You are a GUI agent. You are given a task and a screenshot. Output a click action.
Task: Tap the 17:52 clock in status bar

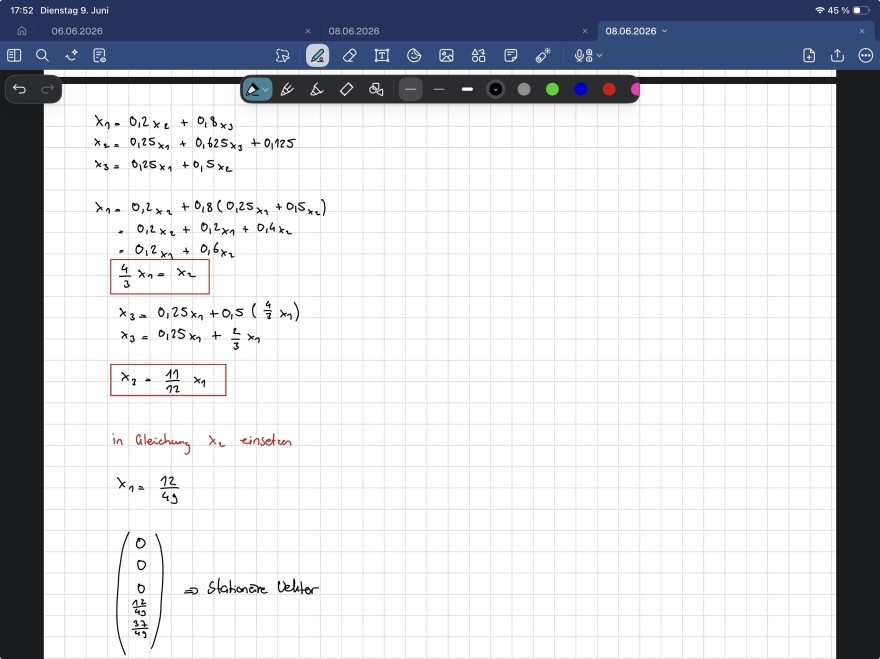click(x=22, y=10)
